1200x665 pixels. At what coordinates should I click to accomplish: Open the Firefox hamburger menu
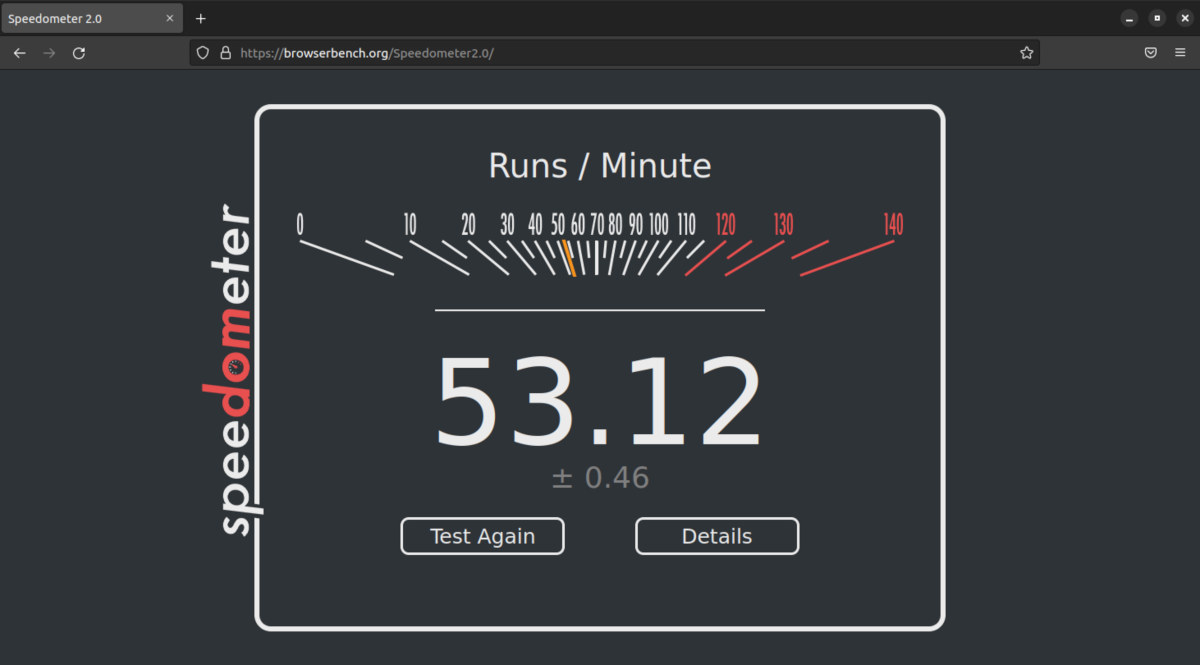1181,53
